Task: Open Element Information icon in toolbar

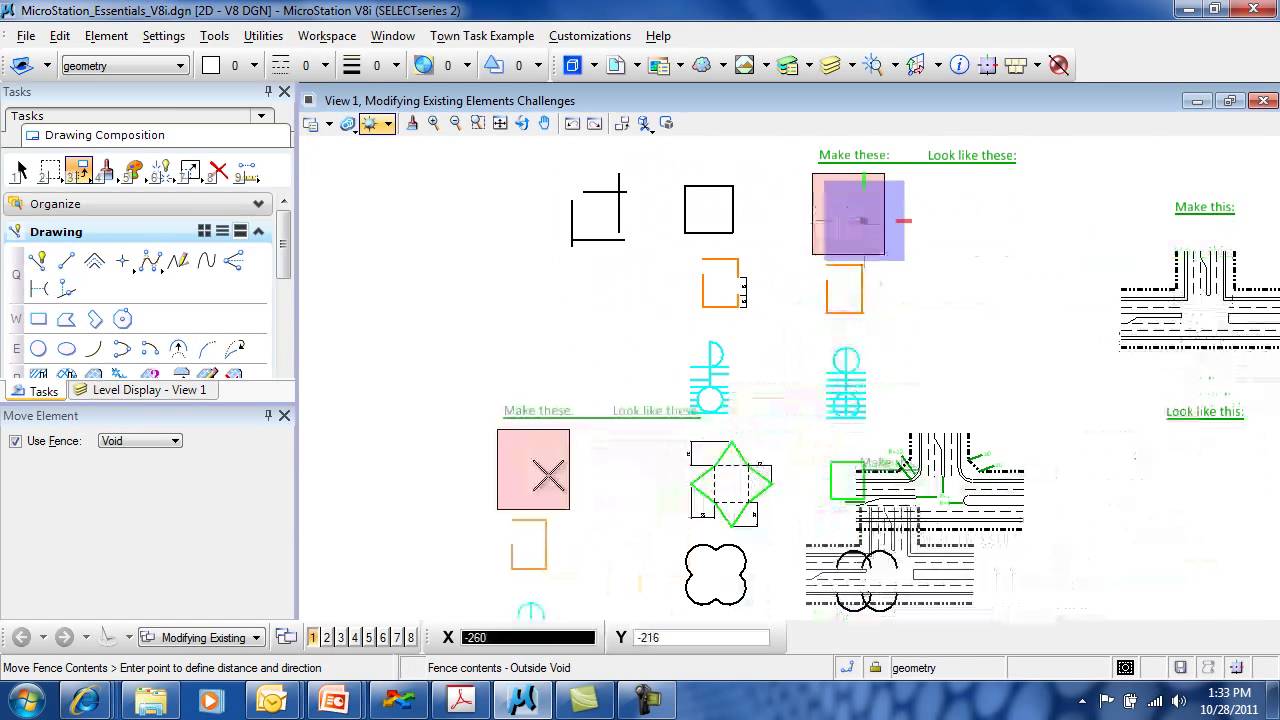Action: coord(959,65)
